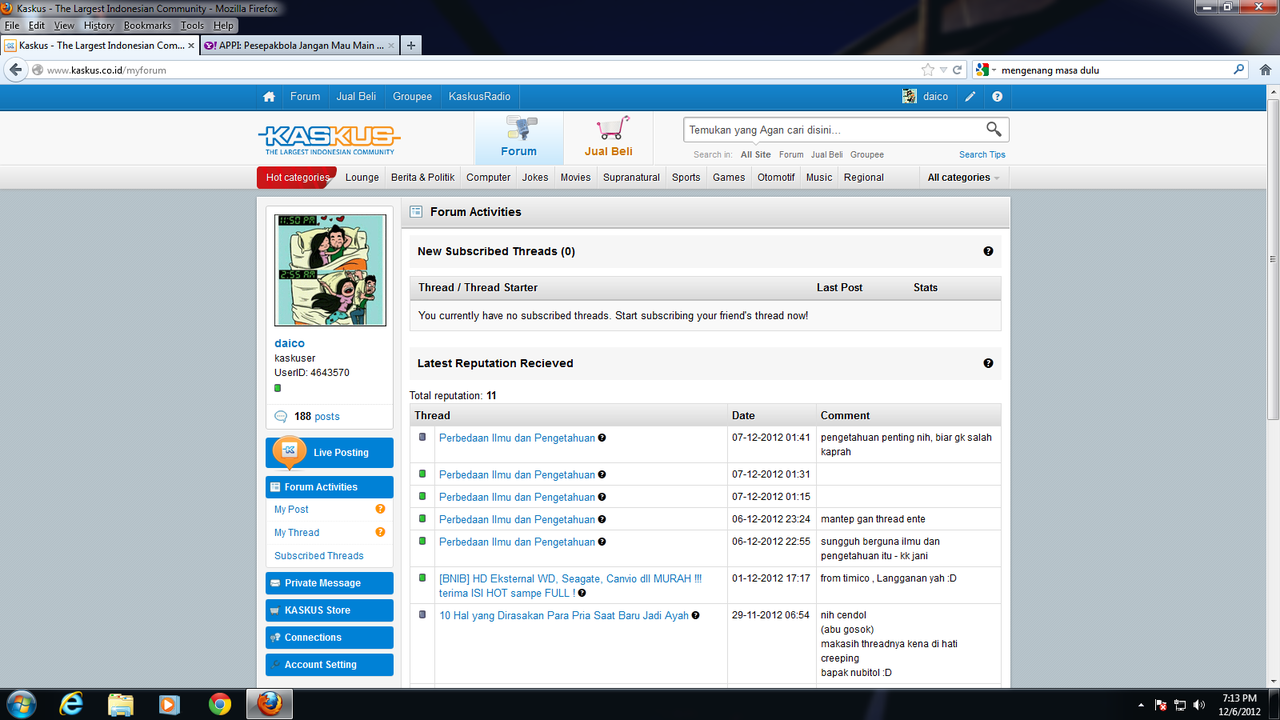Image resolution: width=1280 pixels, height=720 pixels.
Task: Open the Otomotif category
Action: pyautogui.click(x=776, y=177)
